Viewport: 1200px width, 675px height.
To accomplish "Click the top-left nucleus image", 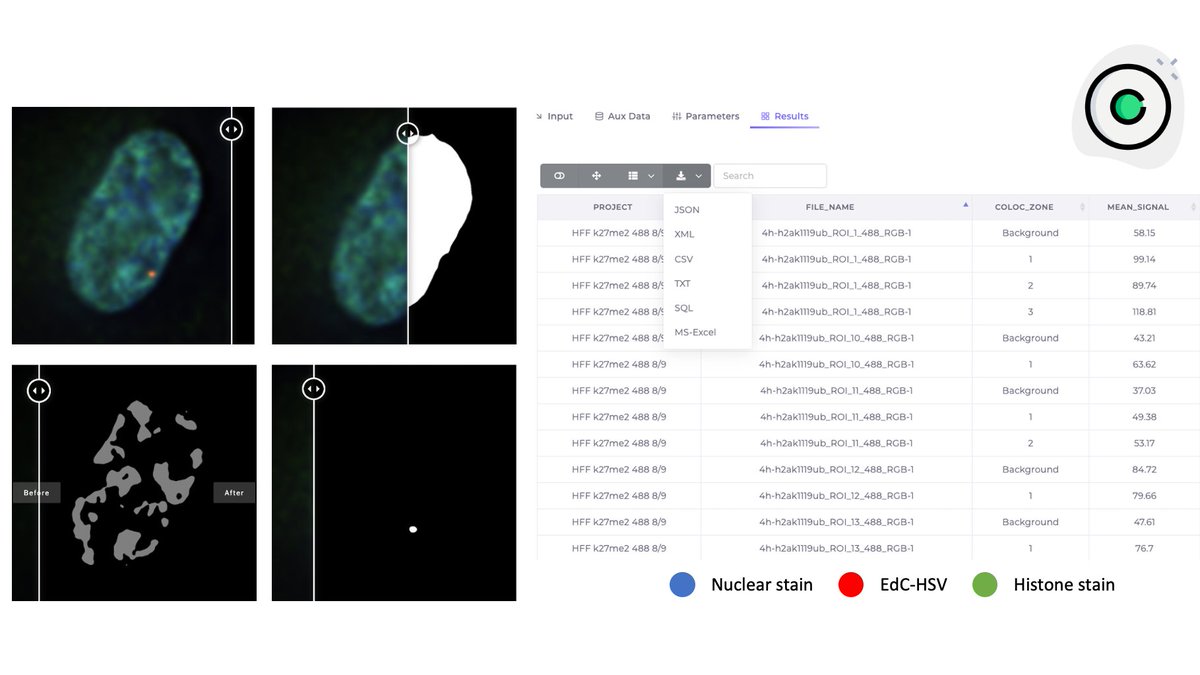I will (x=134, y=226).
